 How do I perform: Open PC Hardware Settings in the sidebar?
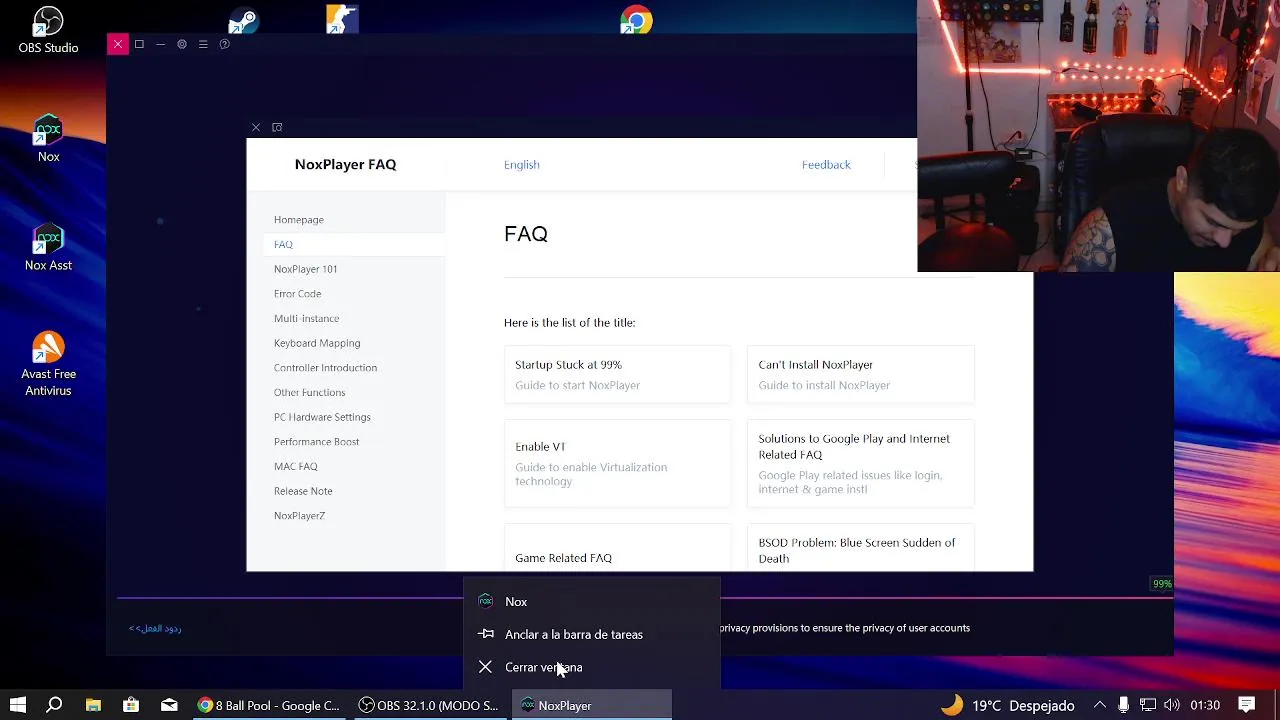(x=322, y=417)
